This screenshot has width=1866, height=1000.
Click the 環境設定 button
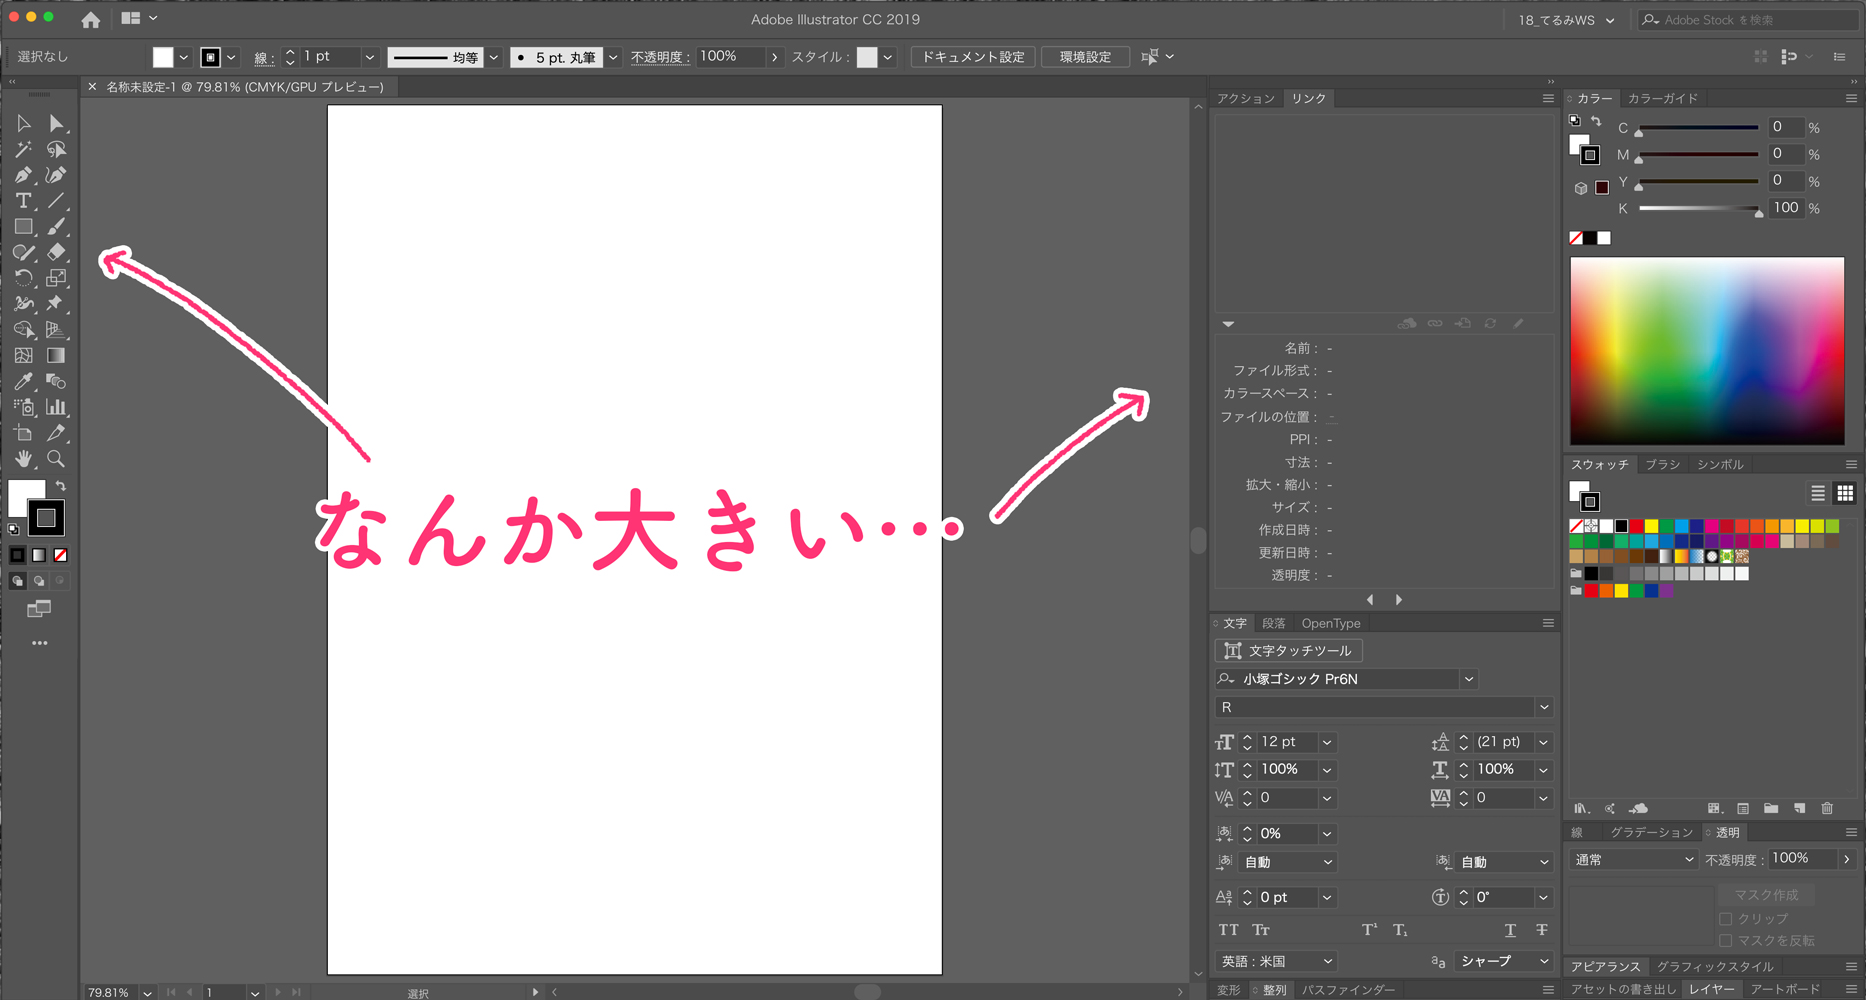(1085, 57)
